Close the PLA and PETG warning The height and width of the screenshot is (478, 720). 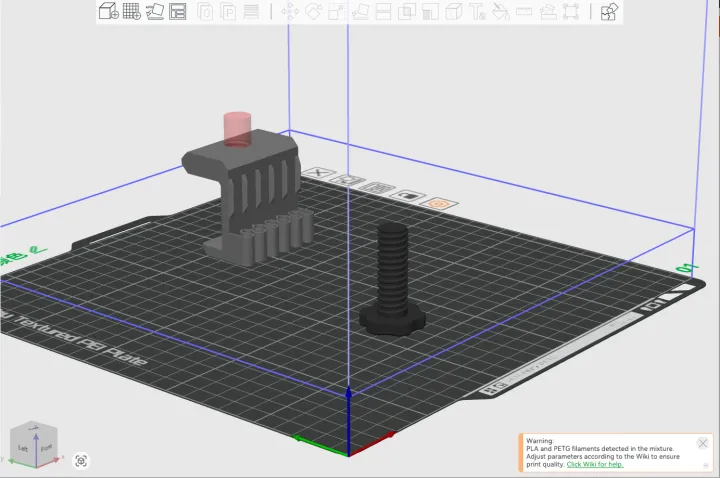pyautogui.click(x=703, y=443)
